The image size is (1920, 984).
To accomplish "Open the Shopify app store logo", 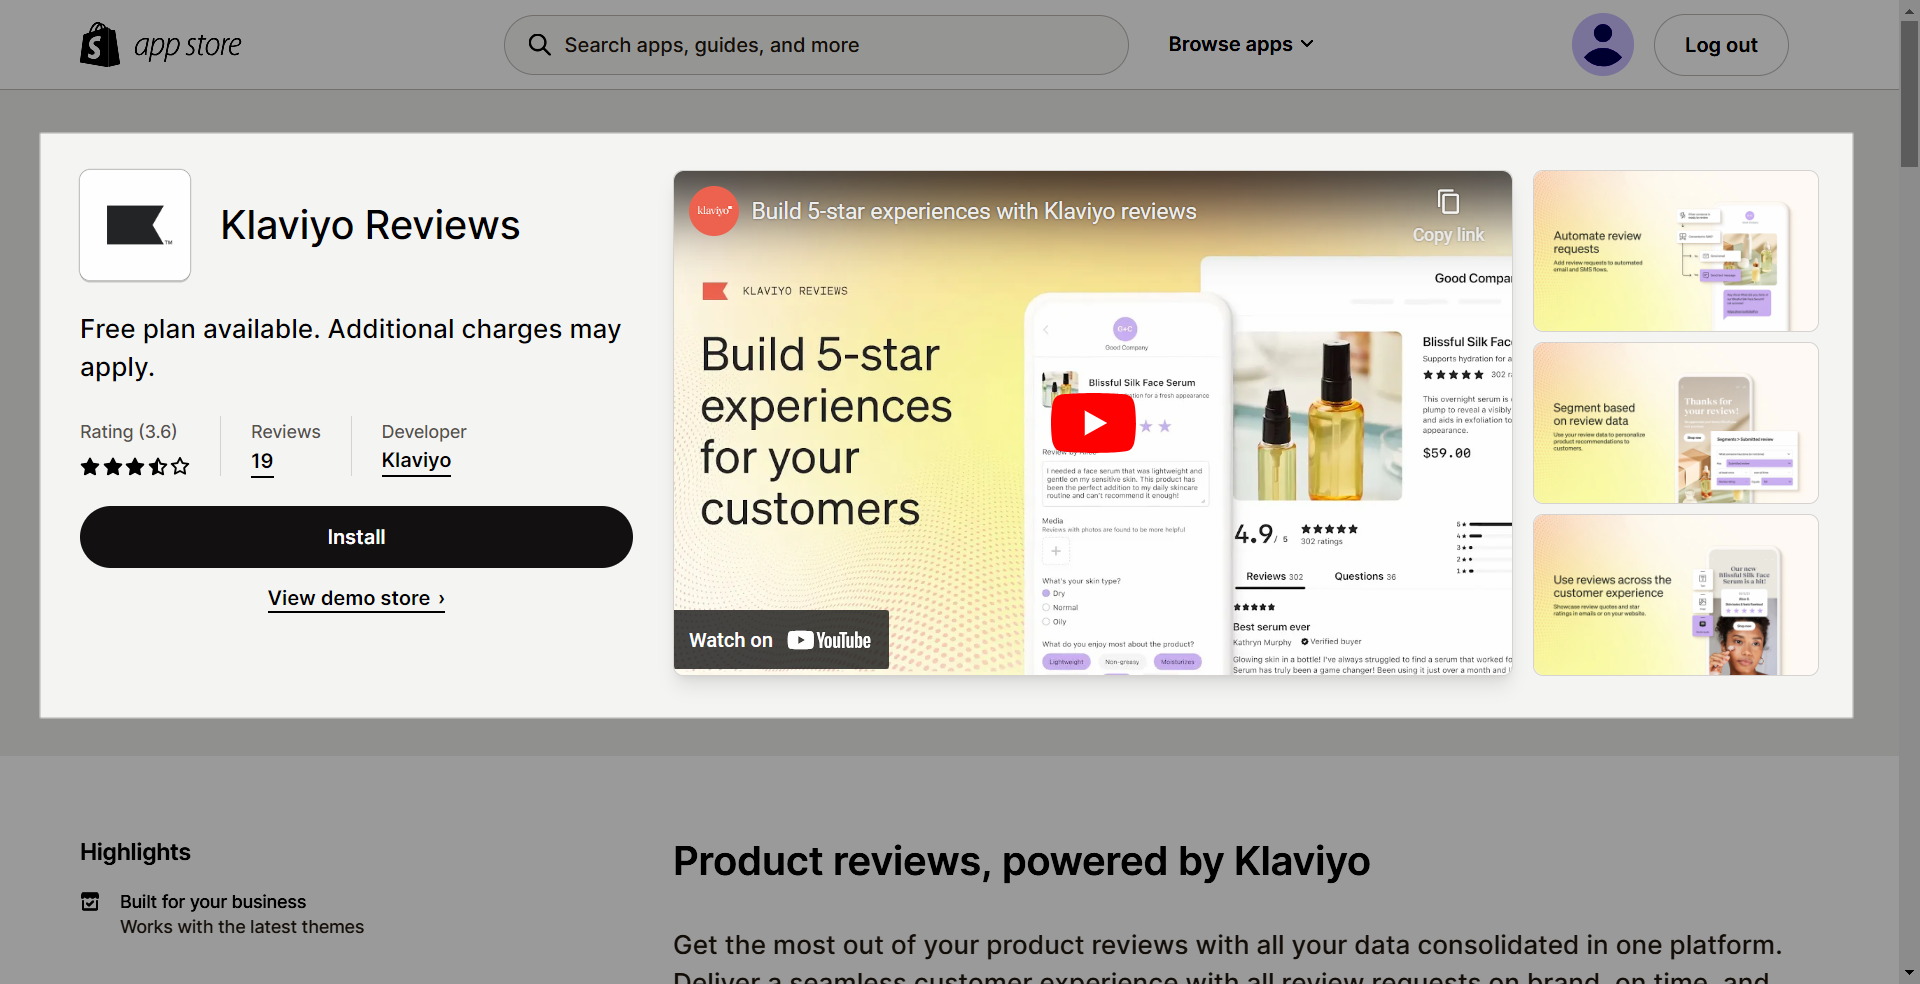I will click(161, 45).
